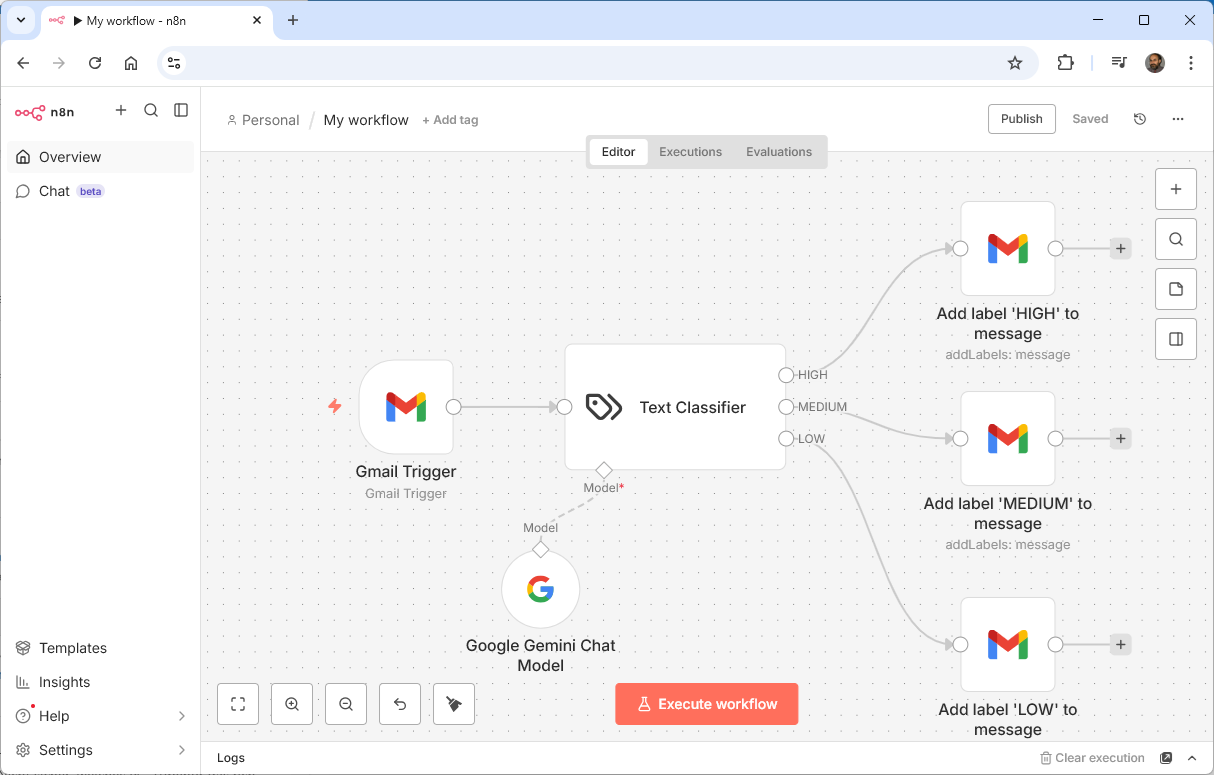Expand the Help submenu

[181, 716]
